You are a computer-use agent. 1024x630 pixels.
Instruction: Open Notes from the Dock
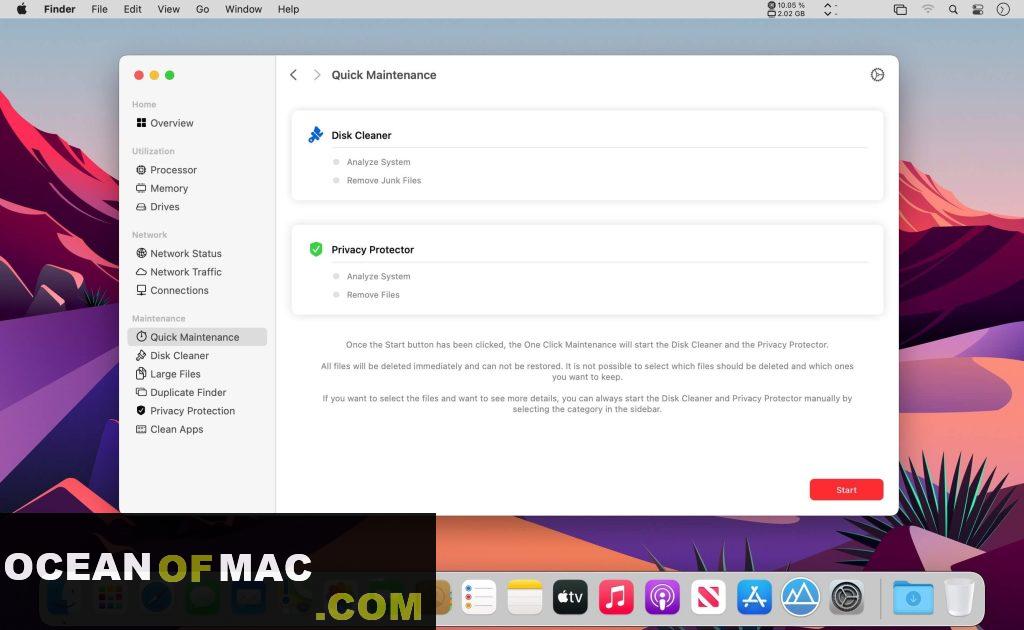pyautogui.click(x=524, y=597)
